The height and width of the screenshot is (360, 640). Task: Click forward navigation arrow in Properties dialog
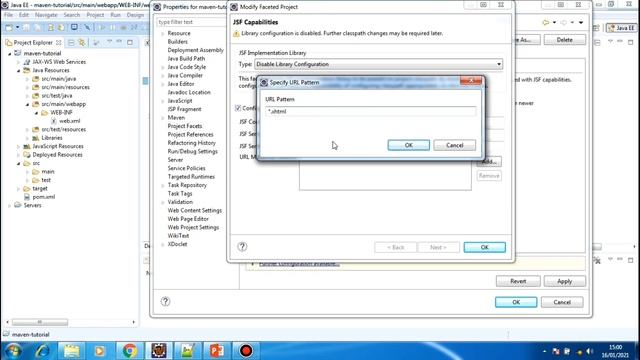pyautogui.click(x=564, y=22)
